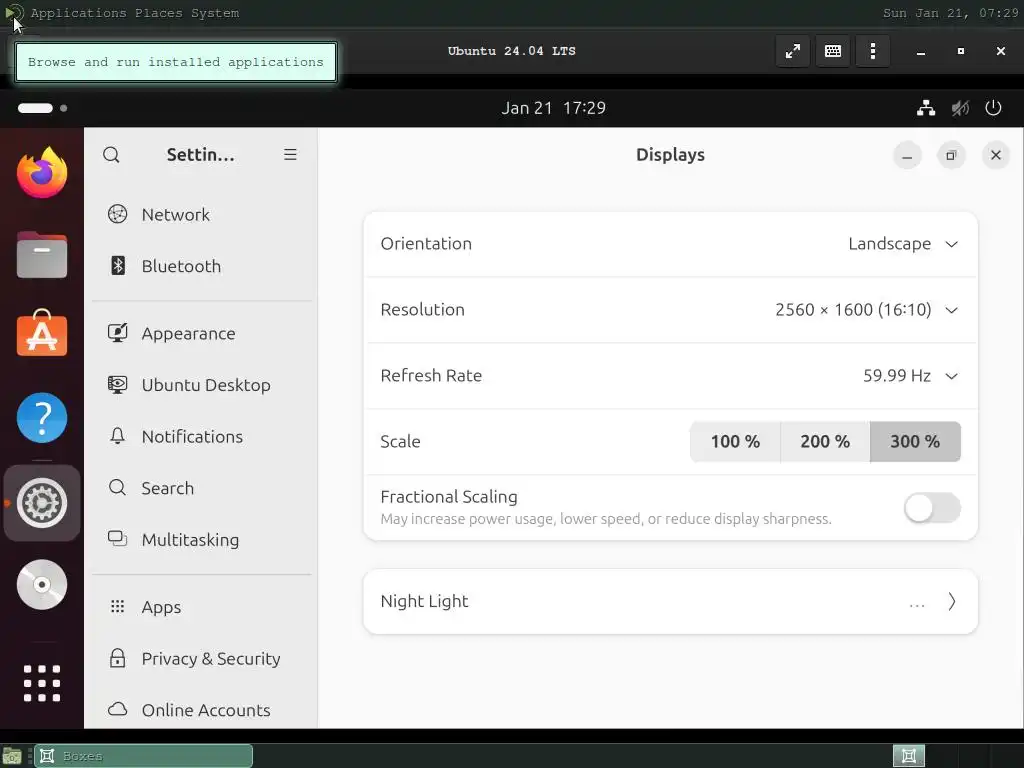Set display scale to 200 %

pyautogui.click(x=825, y=441)
